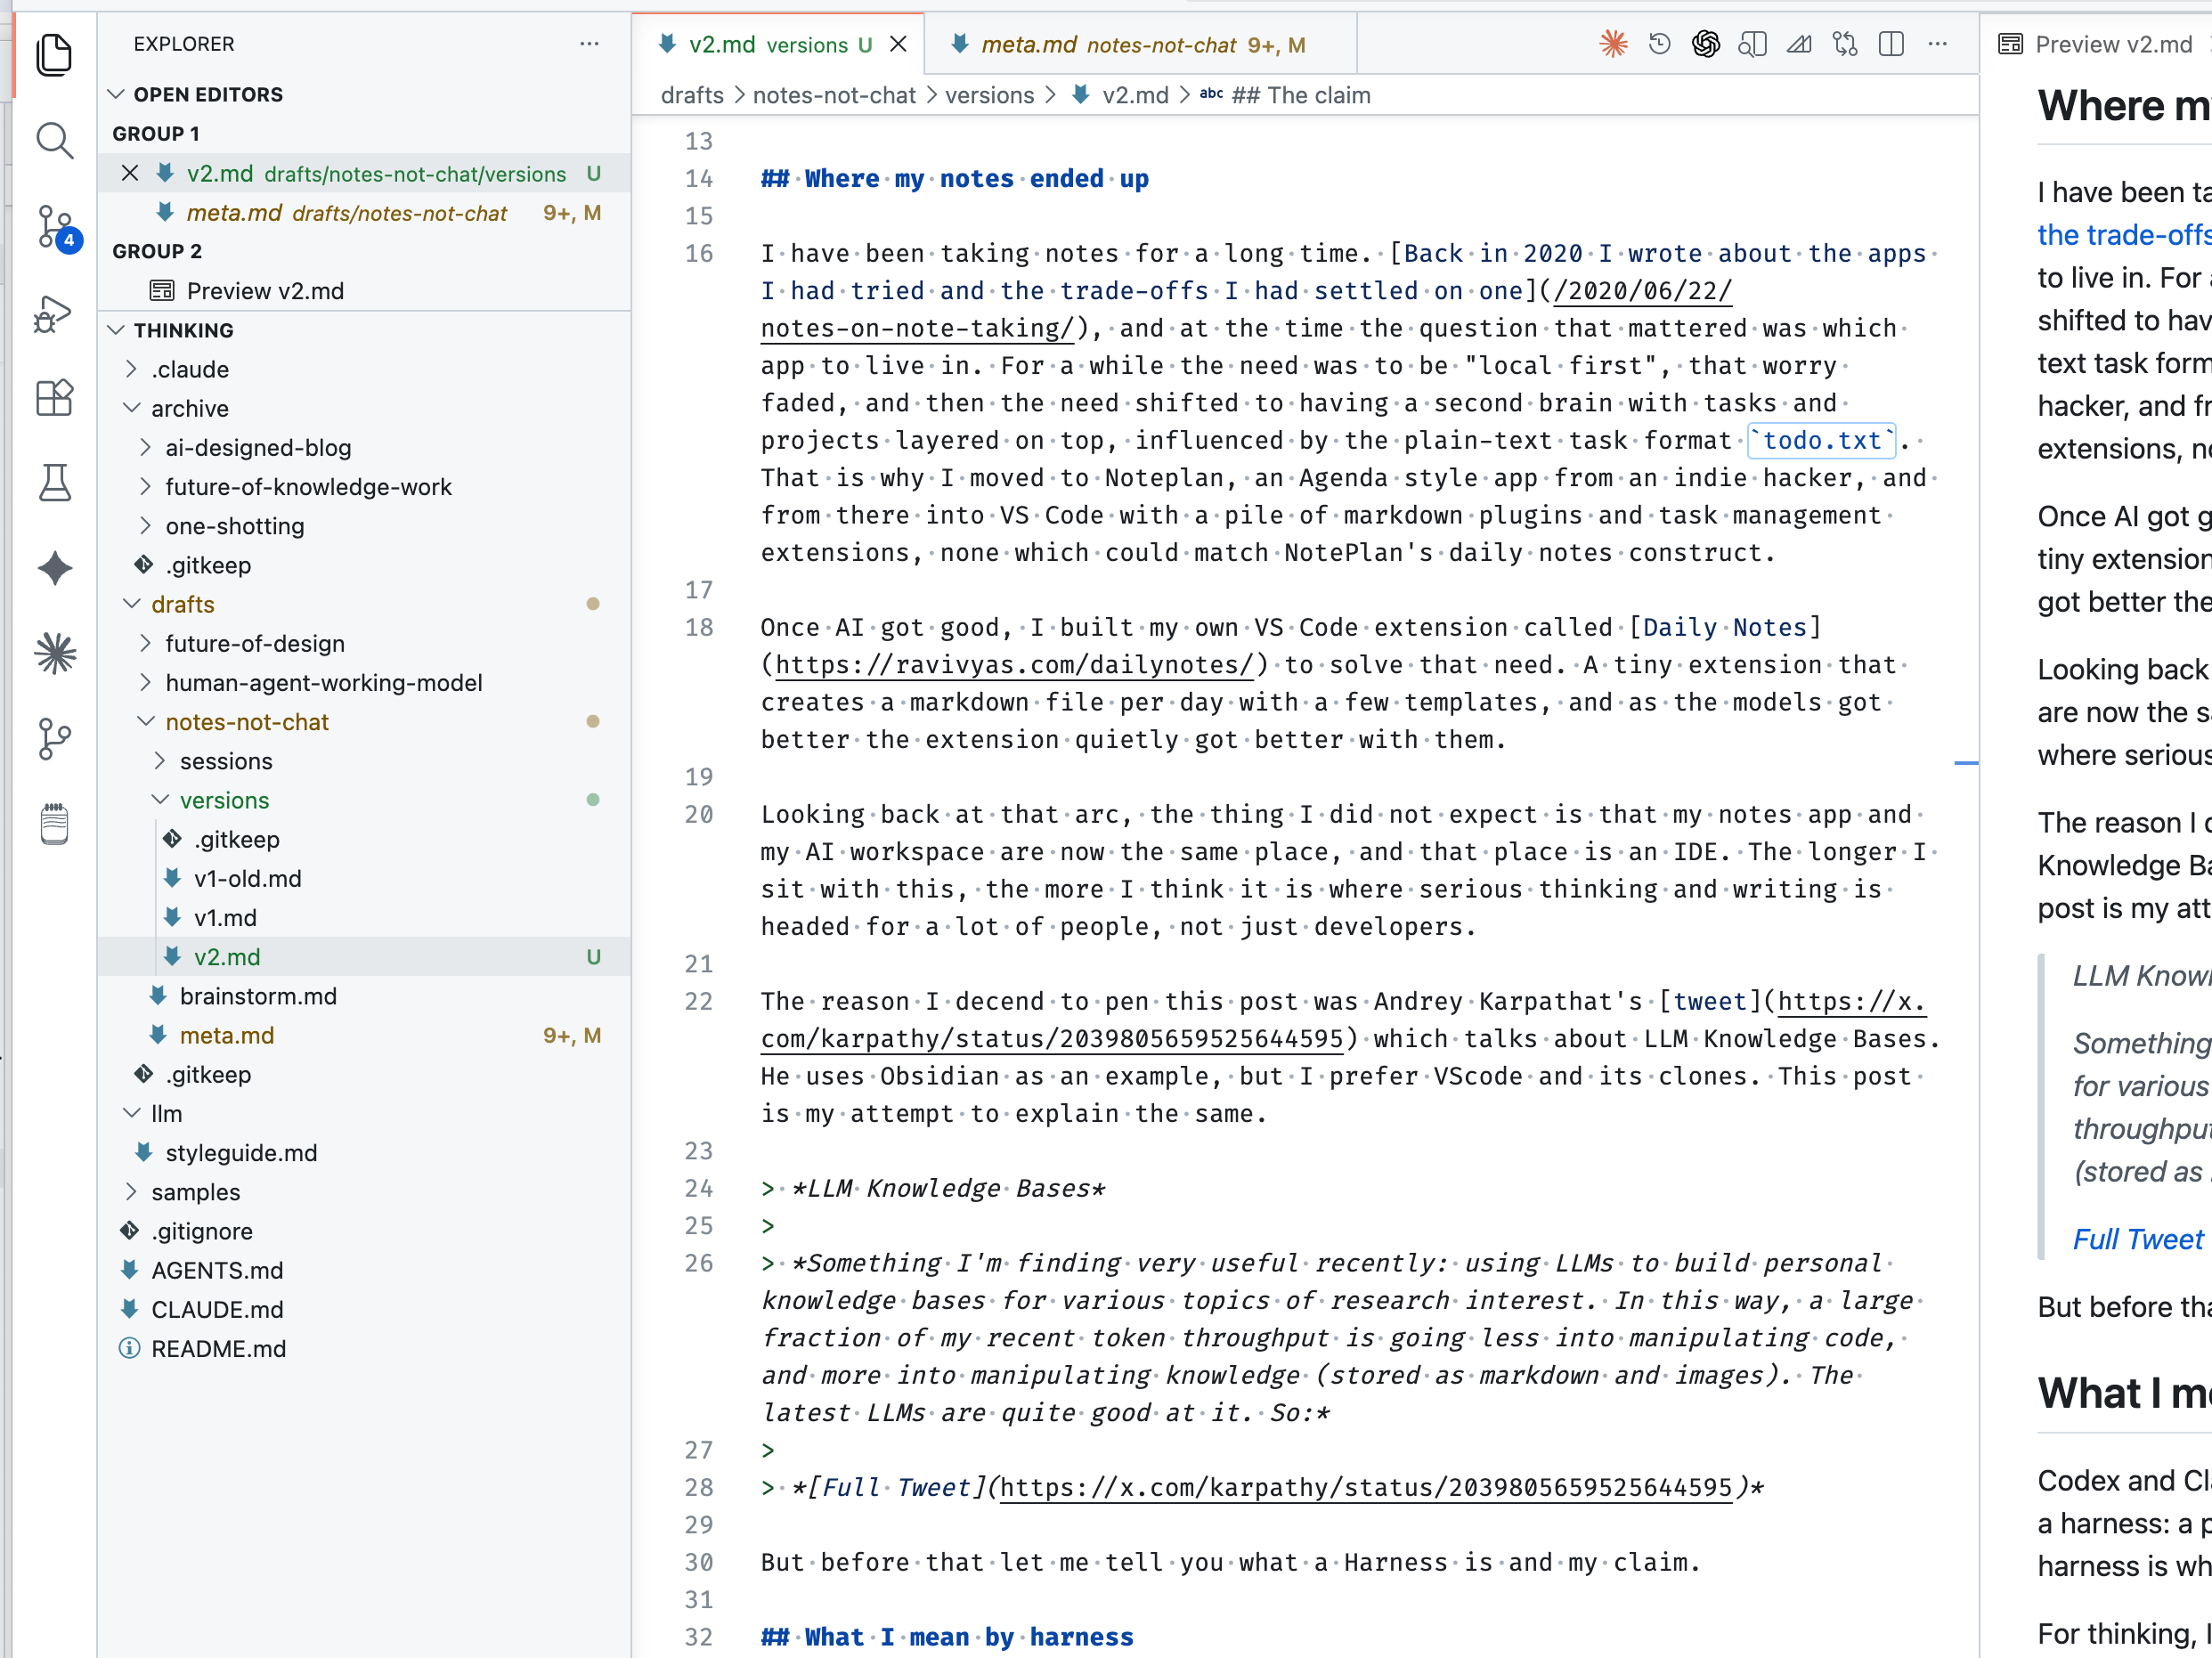Image resolution: width=2212 pixels, height=1658 pixels.
Task: Click the open changes compare icon
Action: (1845, 44)
